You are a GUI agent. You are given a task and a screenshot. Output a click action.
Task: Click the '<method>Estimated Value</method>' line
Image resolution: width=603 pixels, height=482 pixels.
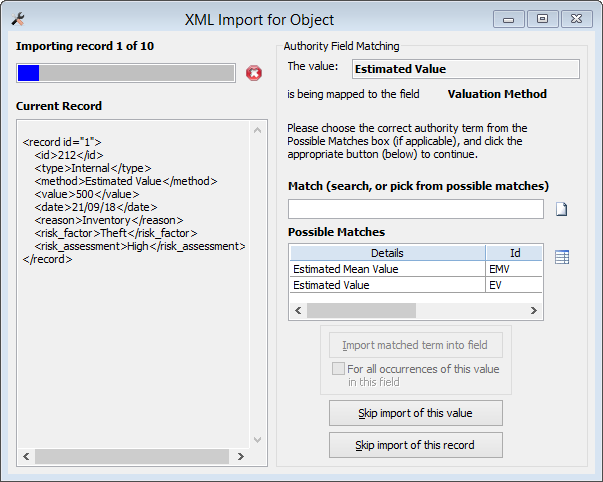click(x=126, y=181)
